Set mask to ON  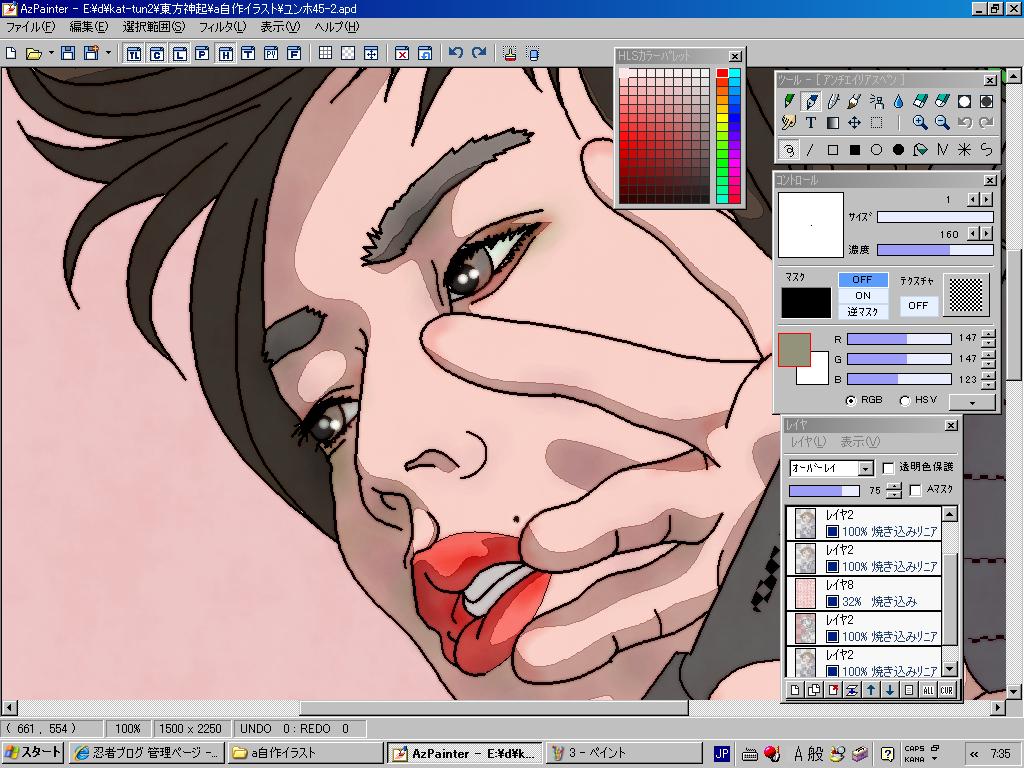point(863,296)
